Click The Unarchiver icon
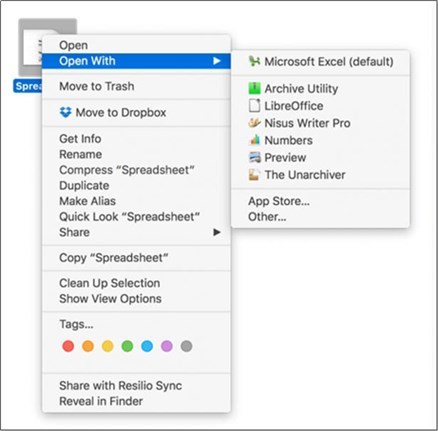The width and height of the screenshot is (438, 431). pos(254,175)
